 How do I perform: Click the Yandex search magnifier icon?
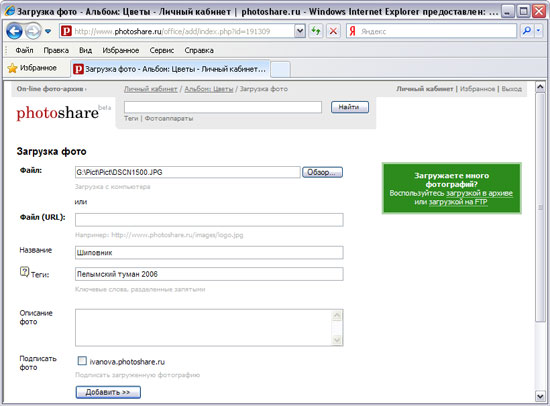click(x=526, y=31)
